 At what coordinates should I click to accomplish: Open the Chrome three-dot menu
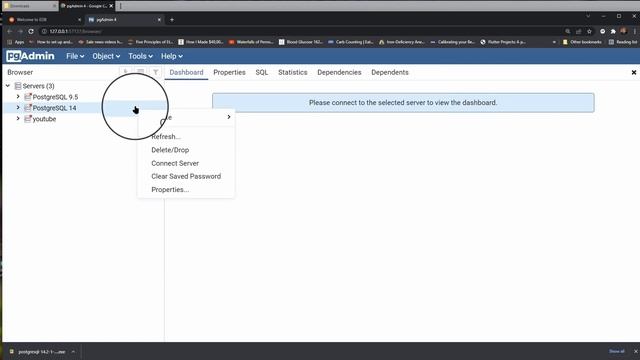point(634,31)
